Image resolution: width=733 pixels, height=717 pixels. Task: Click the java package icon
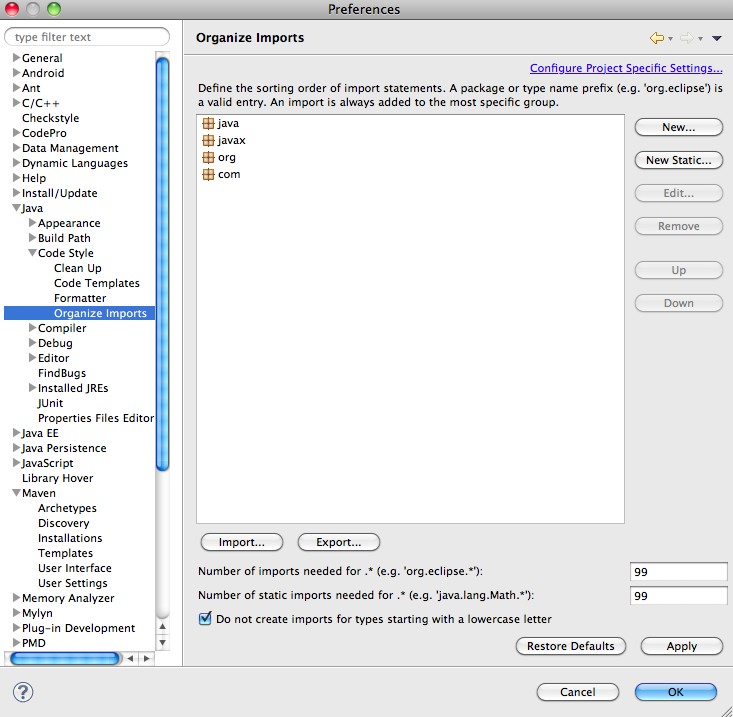(208, 123)
